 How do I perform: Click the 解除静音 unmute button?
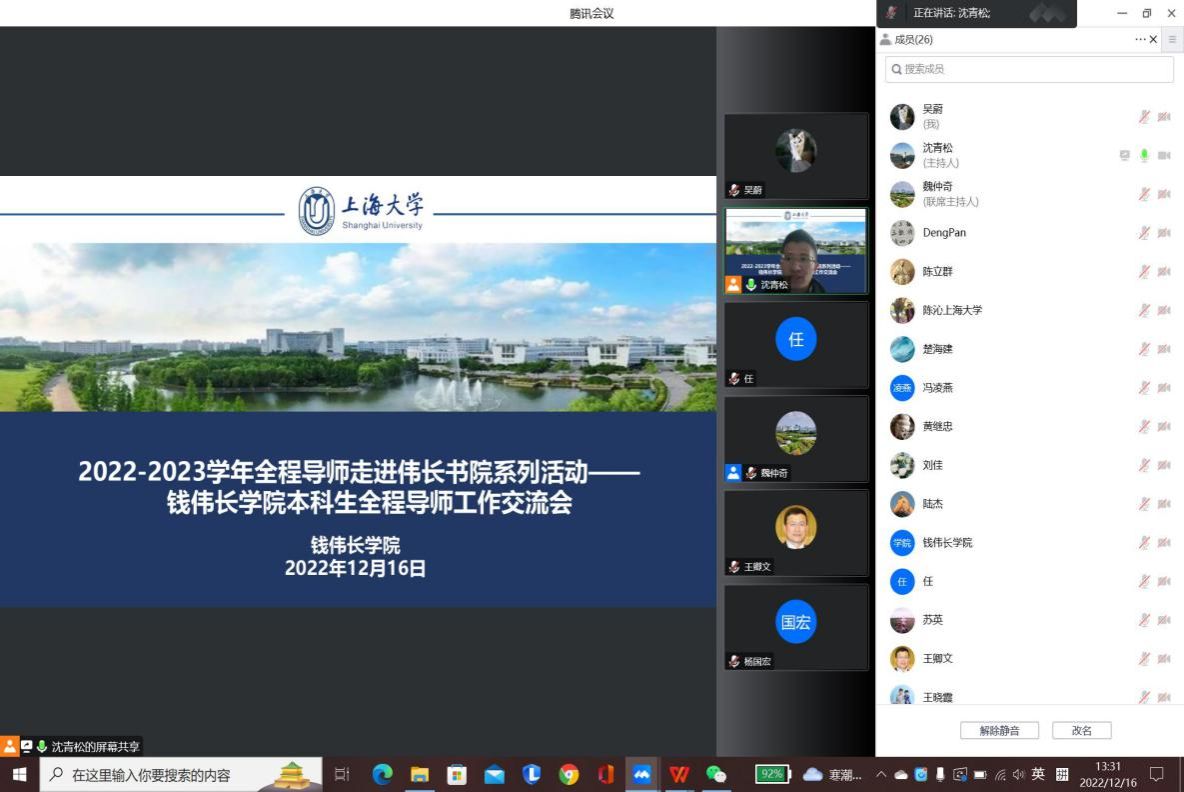pyautogui.click(x=999, y=730)
